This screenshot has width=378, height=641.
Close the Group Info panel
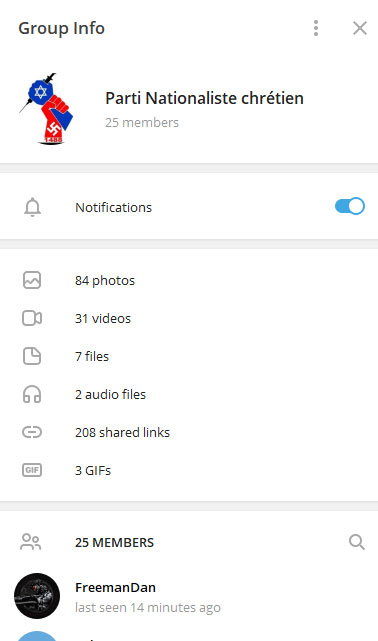coord(360,28)
